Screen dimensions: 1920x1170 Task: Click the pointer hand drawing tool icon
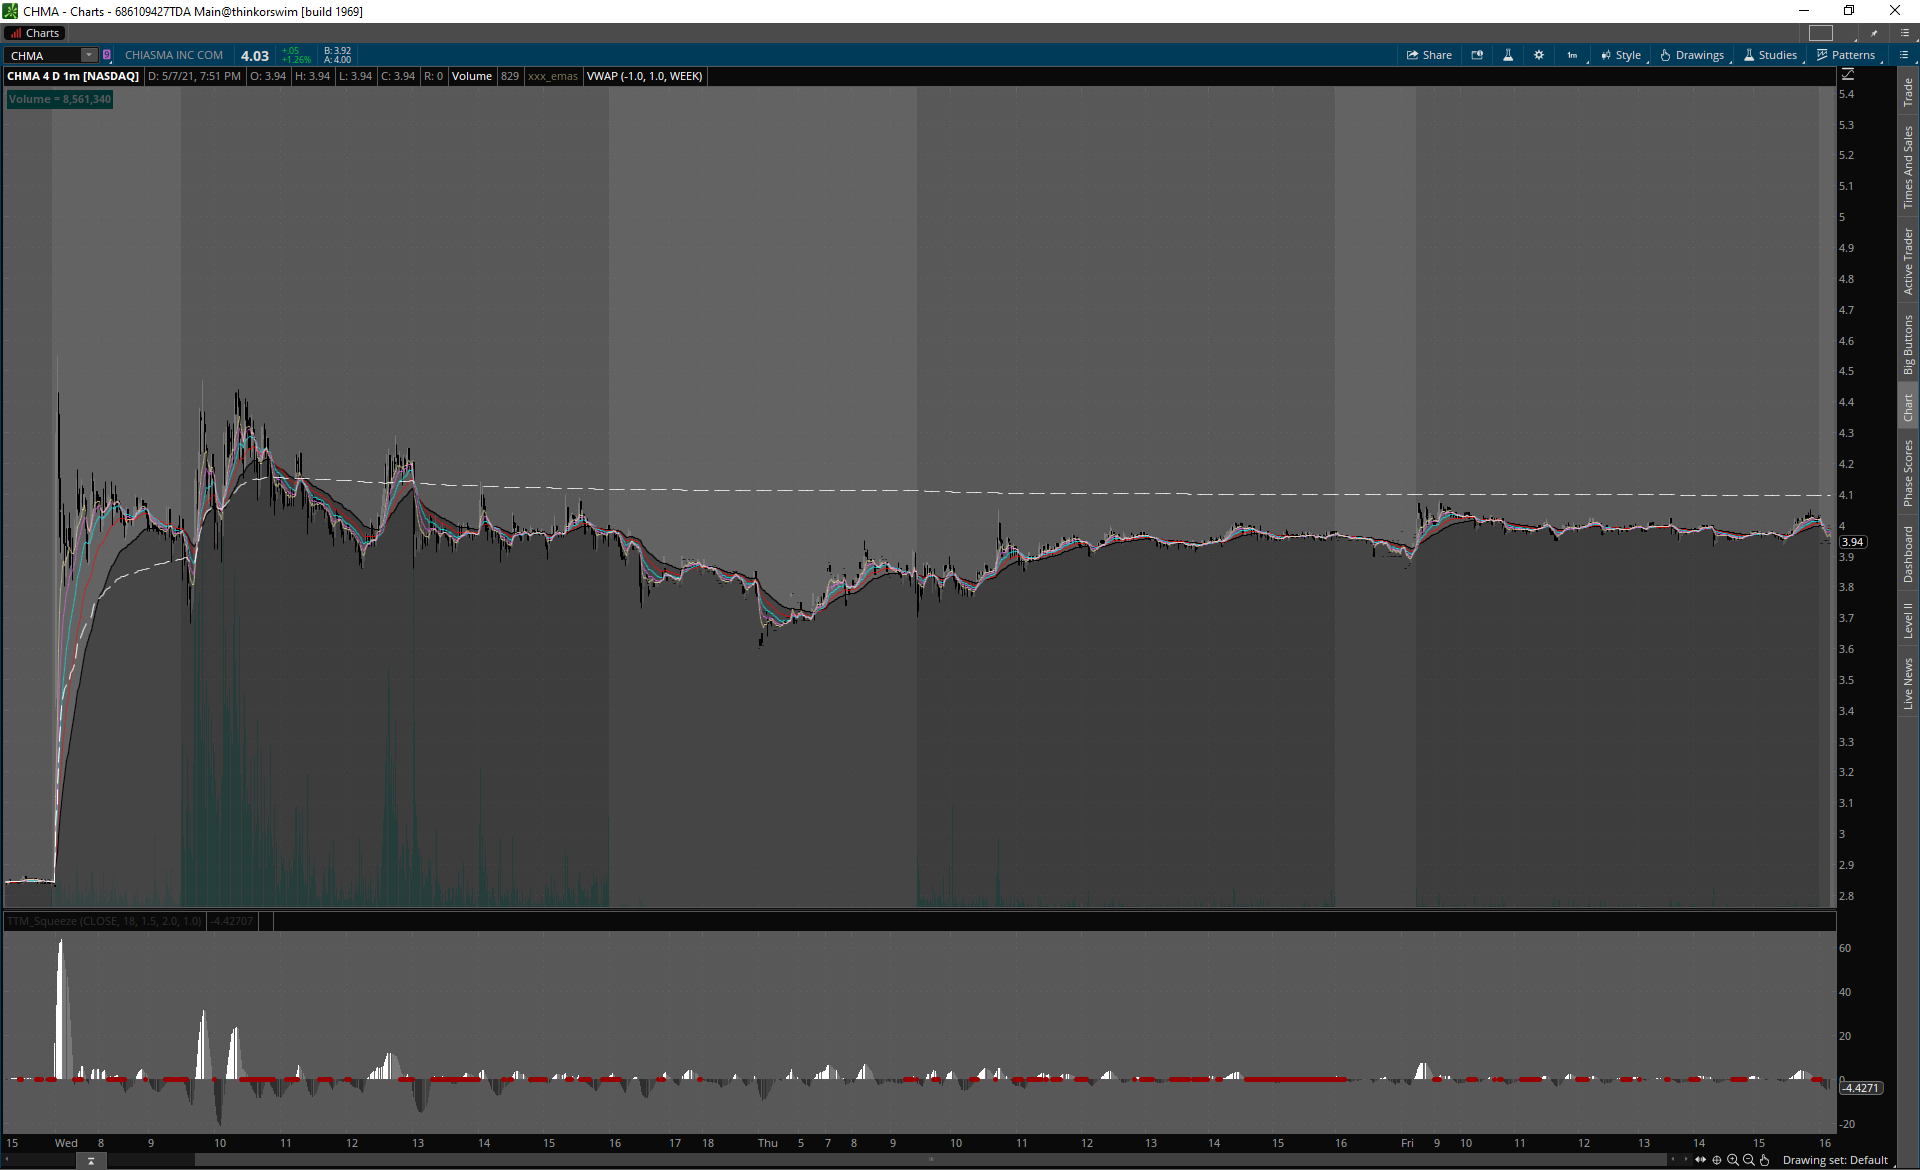pyautogui.click(x=1765, y=1160)
